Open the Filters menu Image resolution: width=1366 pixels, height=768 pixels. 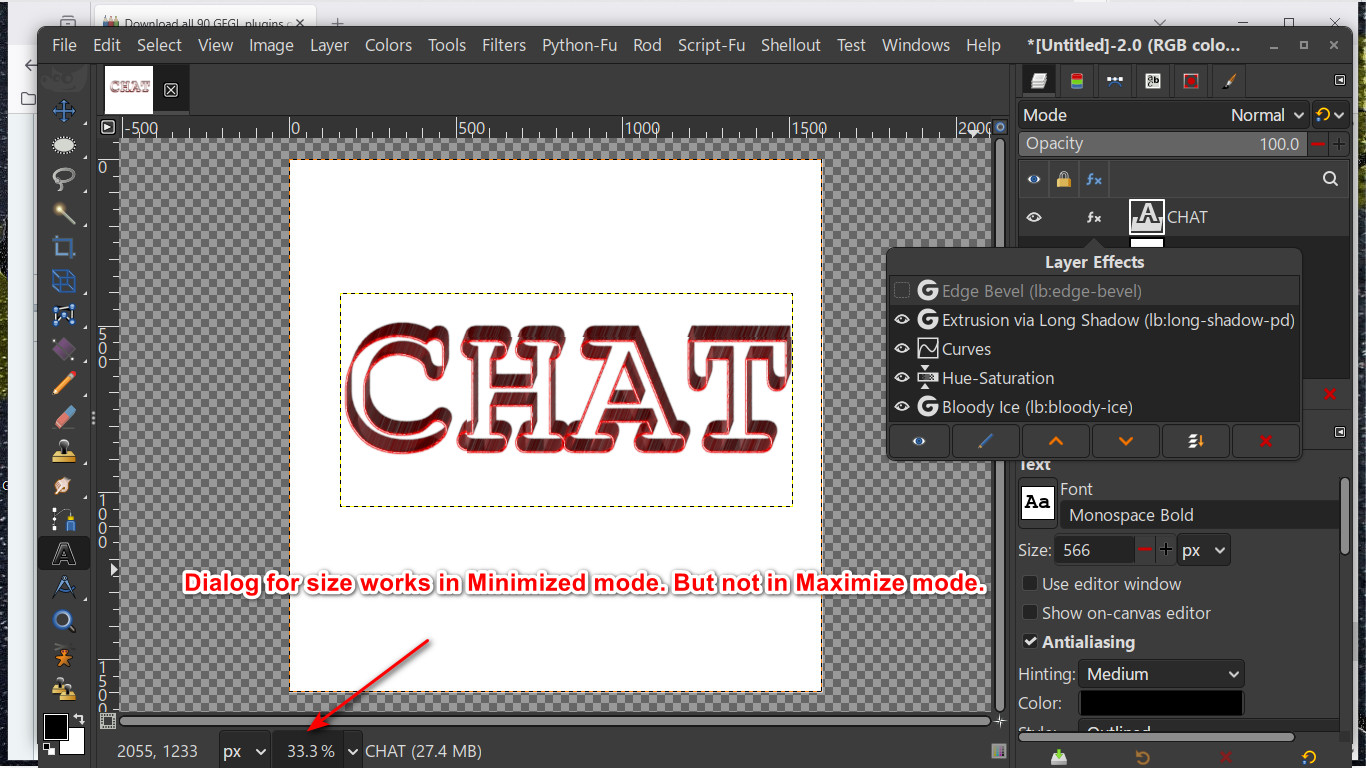click(504, 45)
